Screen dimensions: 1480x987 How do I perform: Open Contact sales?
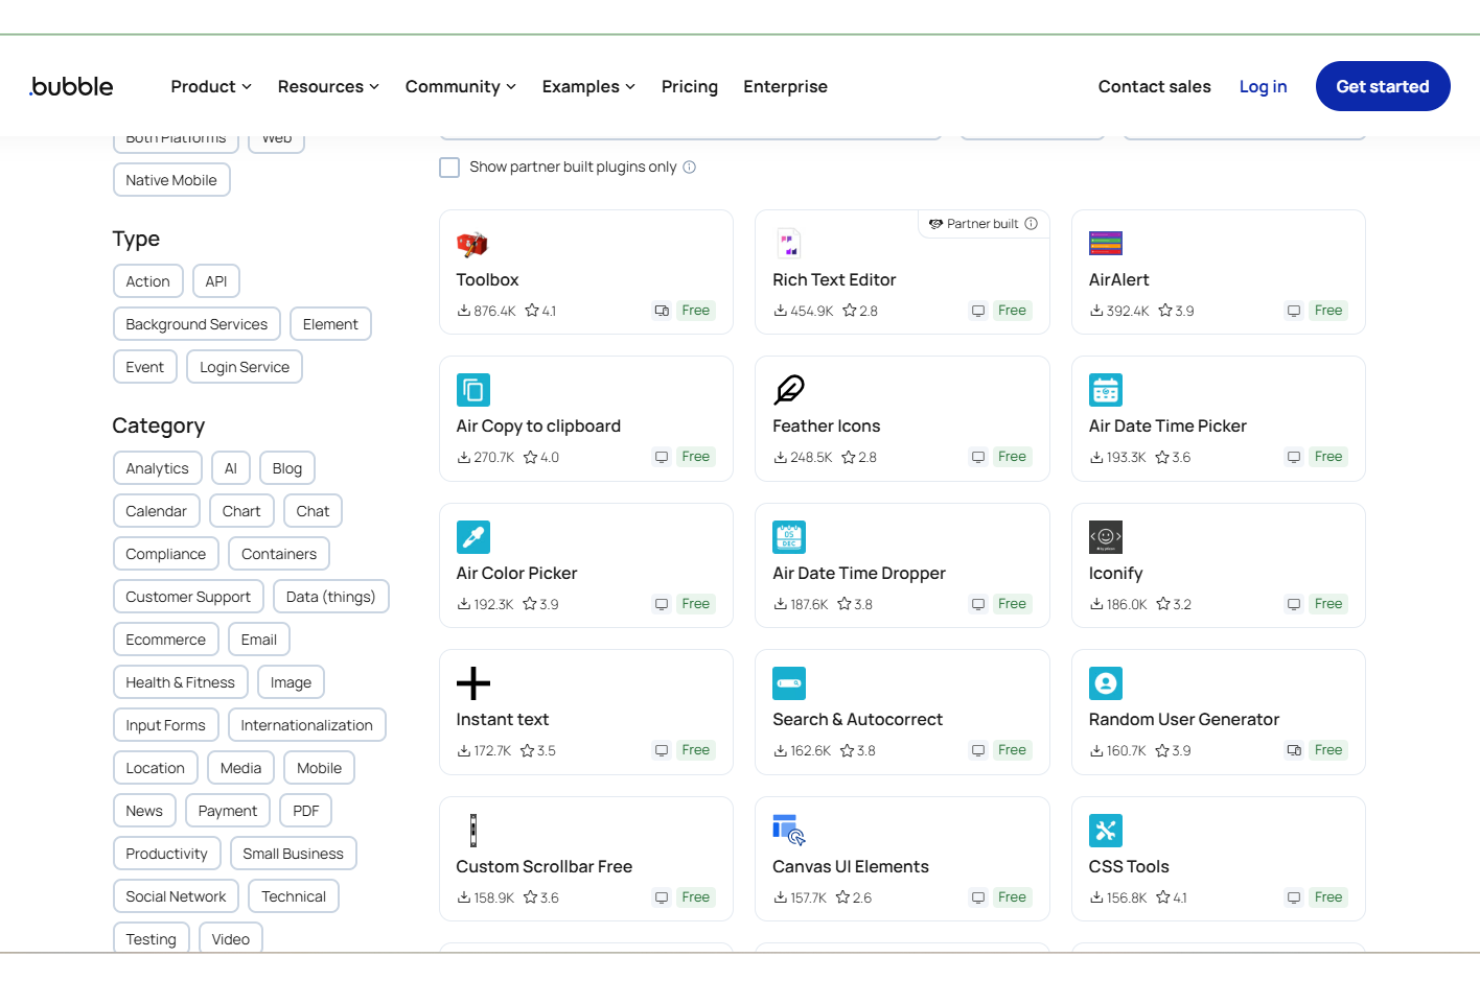coord(1154,87)
